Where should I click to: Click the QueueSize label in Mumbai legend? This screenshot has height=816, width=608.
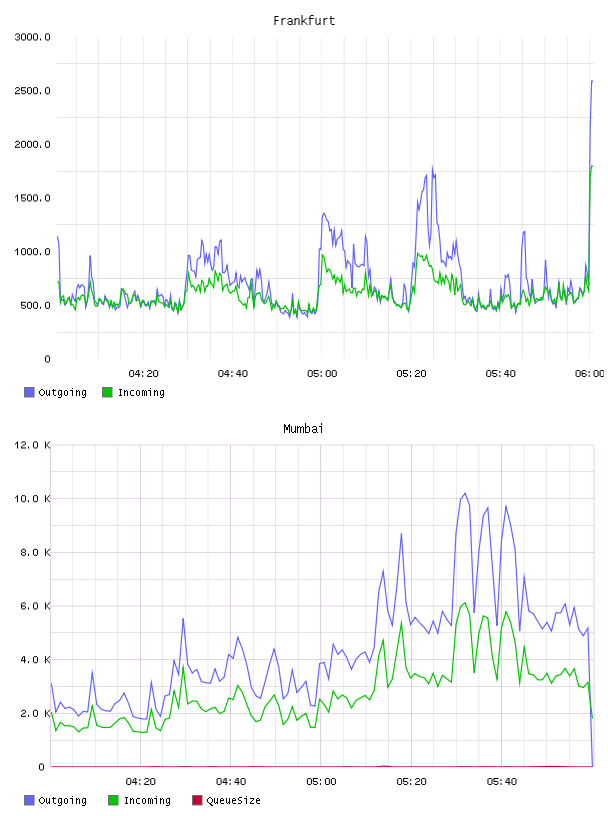[x=233, y=800]
